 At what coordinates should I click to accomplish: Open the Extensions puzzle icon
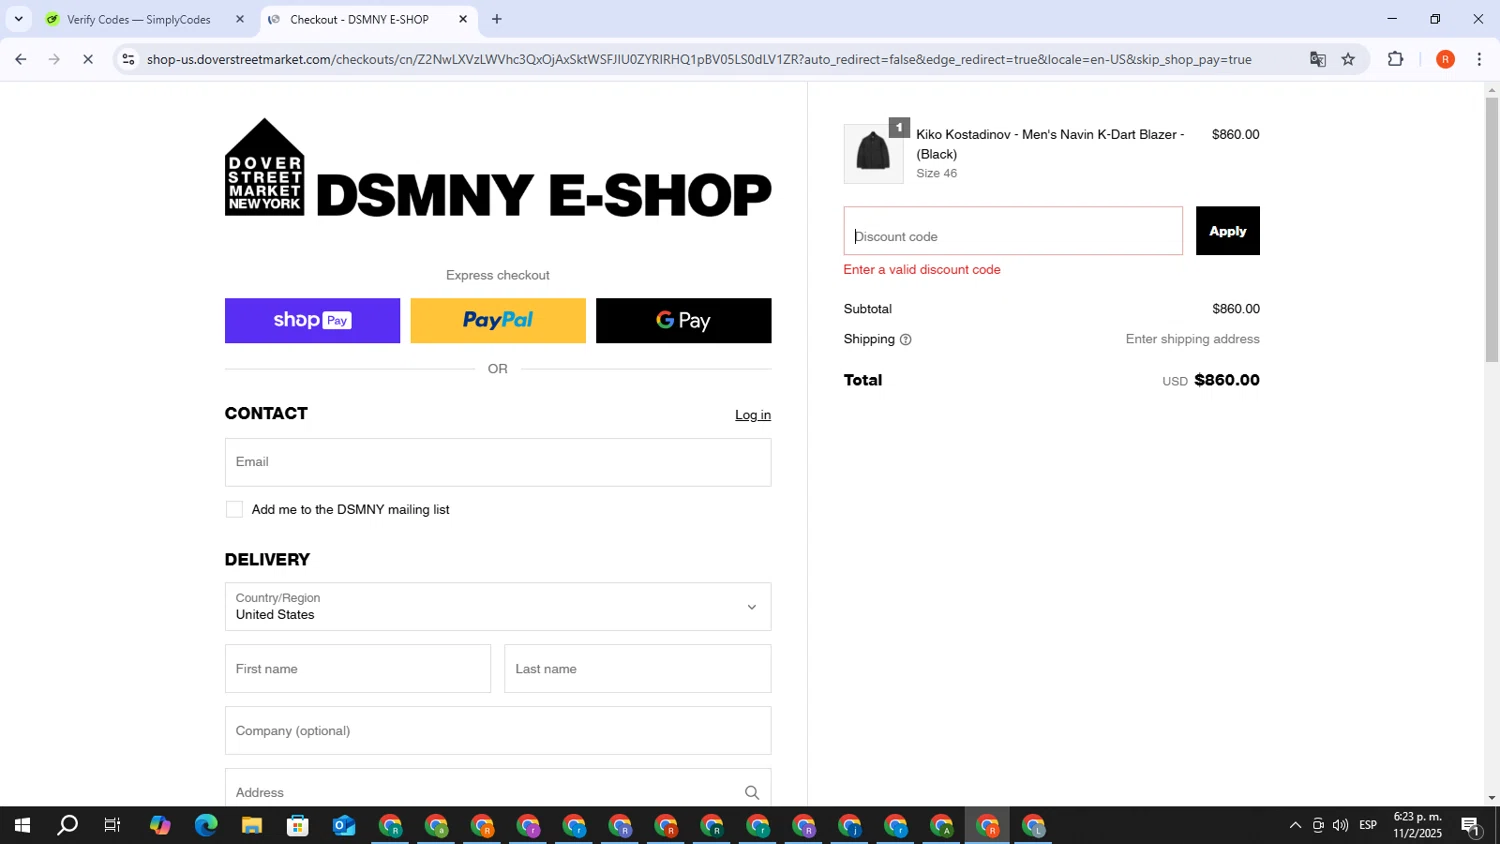click(1396, 60)
